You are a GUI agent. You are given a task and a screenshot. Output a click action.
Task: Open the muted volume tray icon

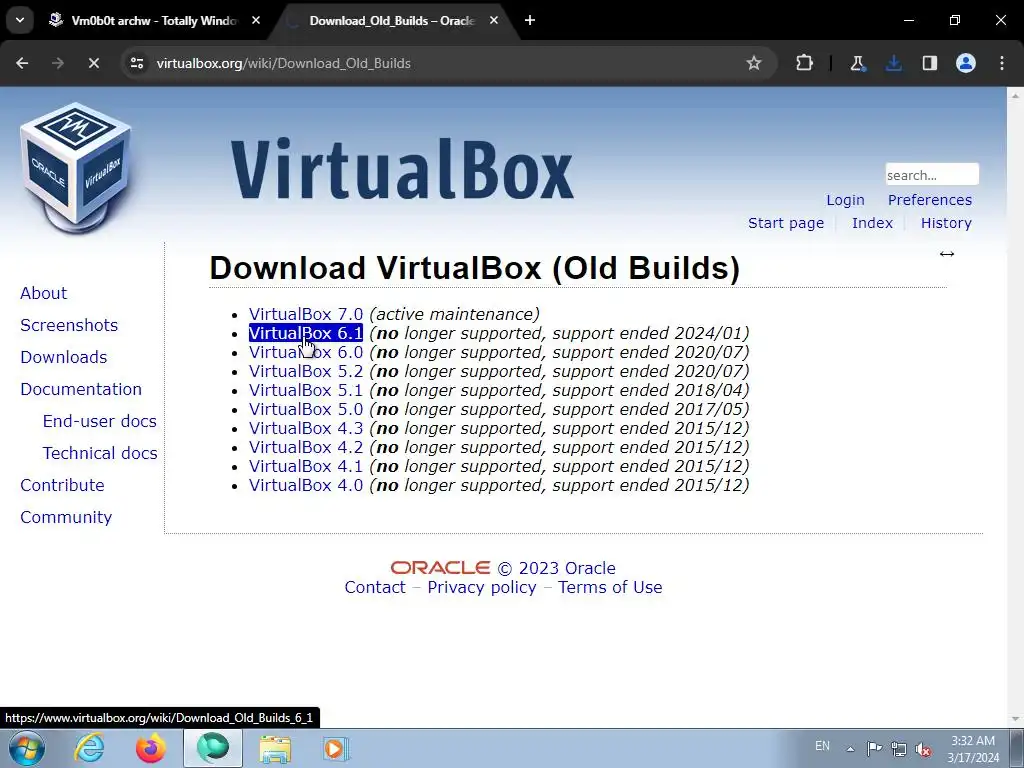click(923, 749)
